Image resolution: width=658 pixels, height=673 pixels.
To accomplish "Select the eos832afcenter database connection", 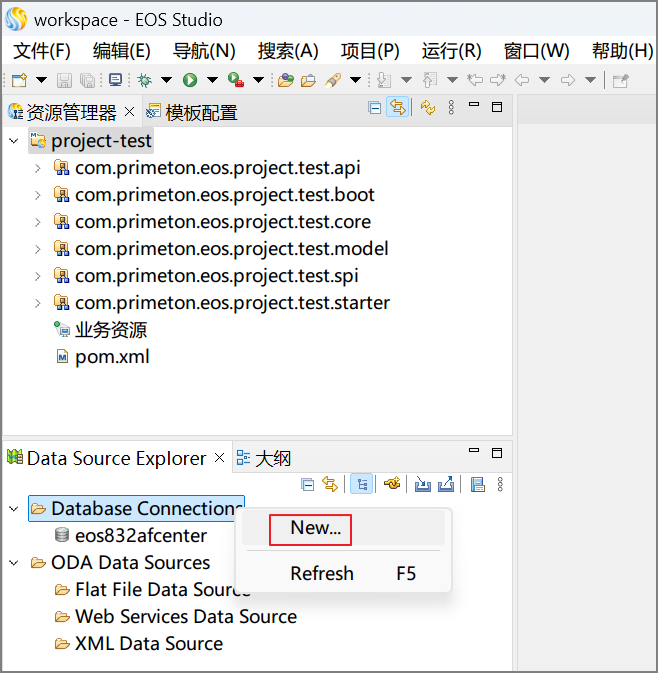I will pyautogui.click(x=127, y=536).
